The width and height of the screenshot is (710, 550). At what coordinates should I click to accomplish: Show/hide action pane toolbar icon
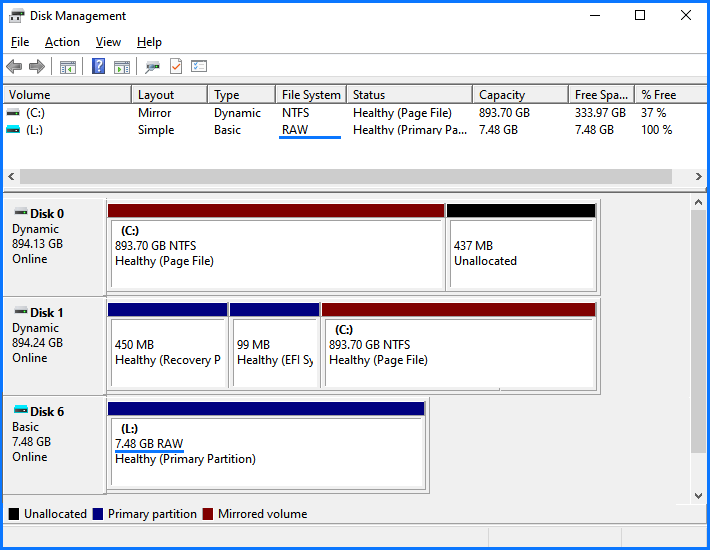[x=122, y=67]
